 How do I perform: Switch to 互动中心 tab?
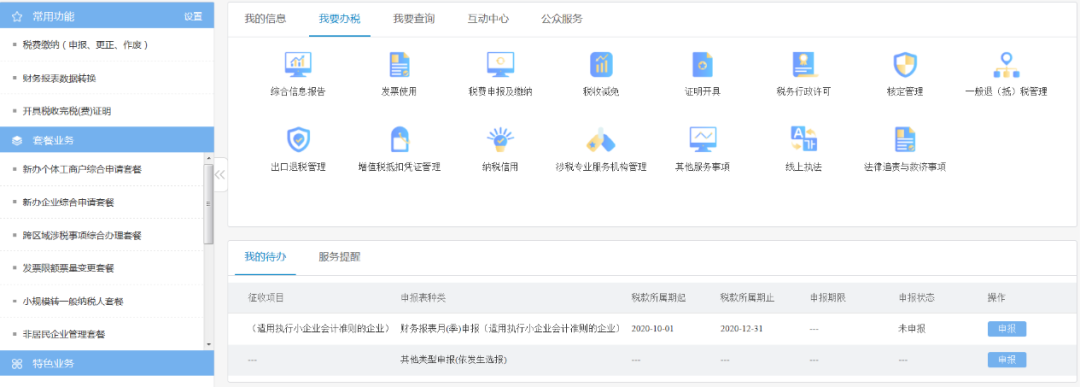click(488, 19)
